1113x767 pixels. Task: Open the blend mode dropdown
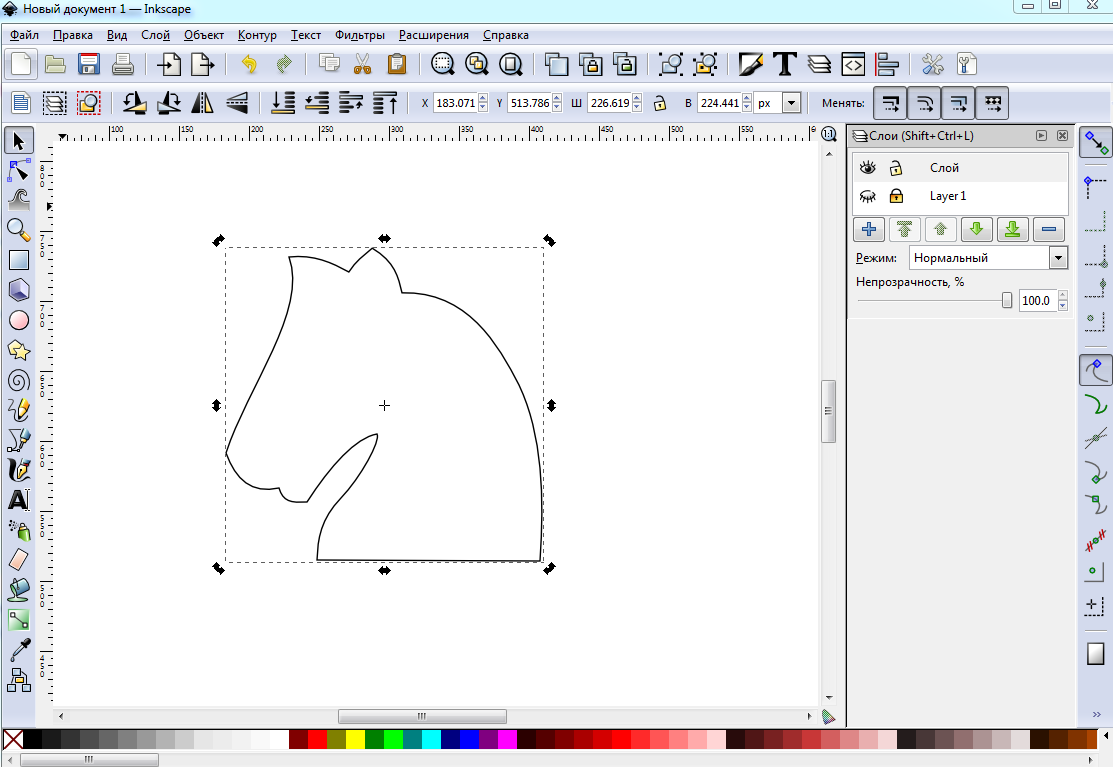[x=1058, y=258]
